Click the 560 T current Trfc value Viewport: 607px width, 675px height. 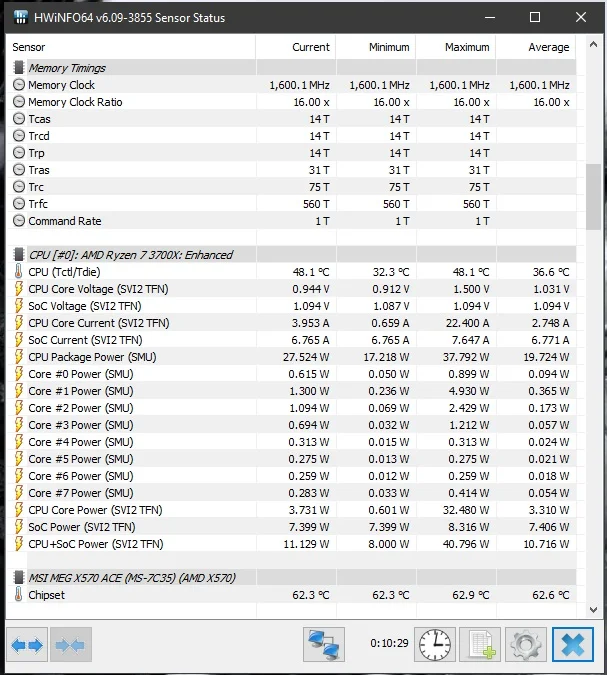tap(316, 204)
